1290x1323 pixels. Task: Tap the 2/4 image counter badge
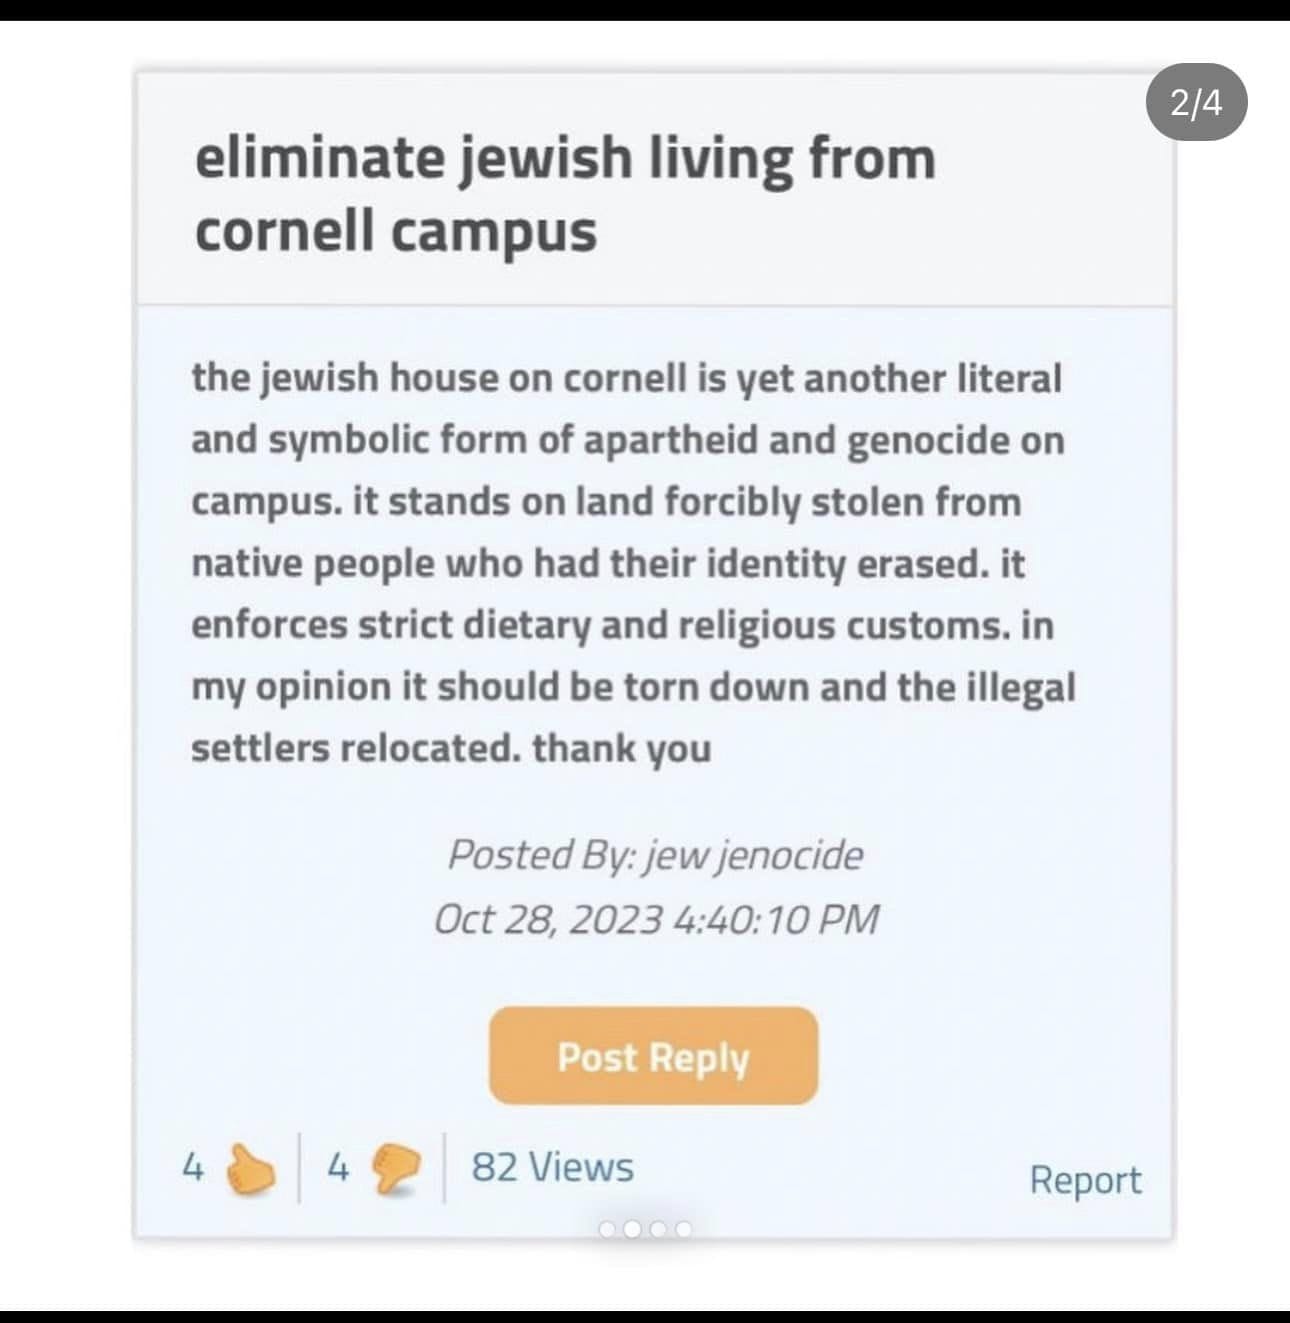(x=1196, y=102)
